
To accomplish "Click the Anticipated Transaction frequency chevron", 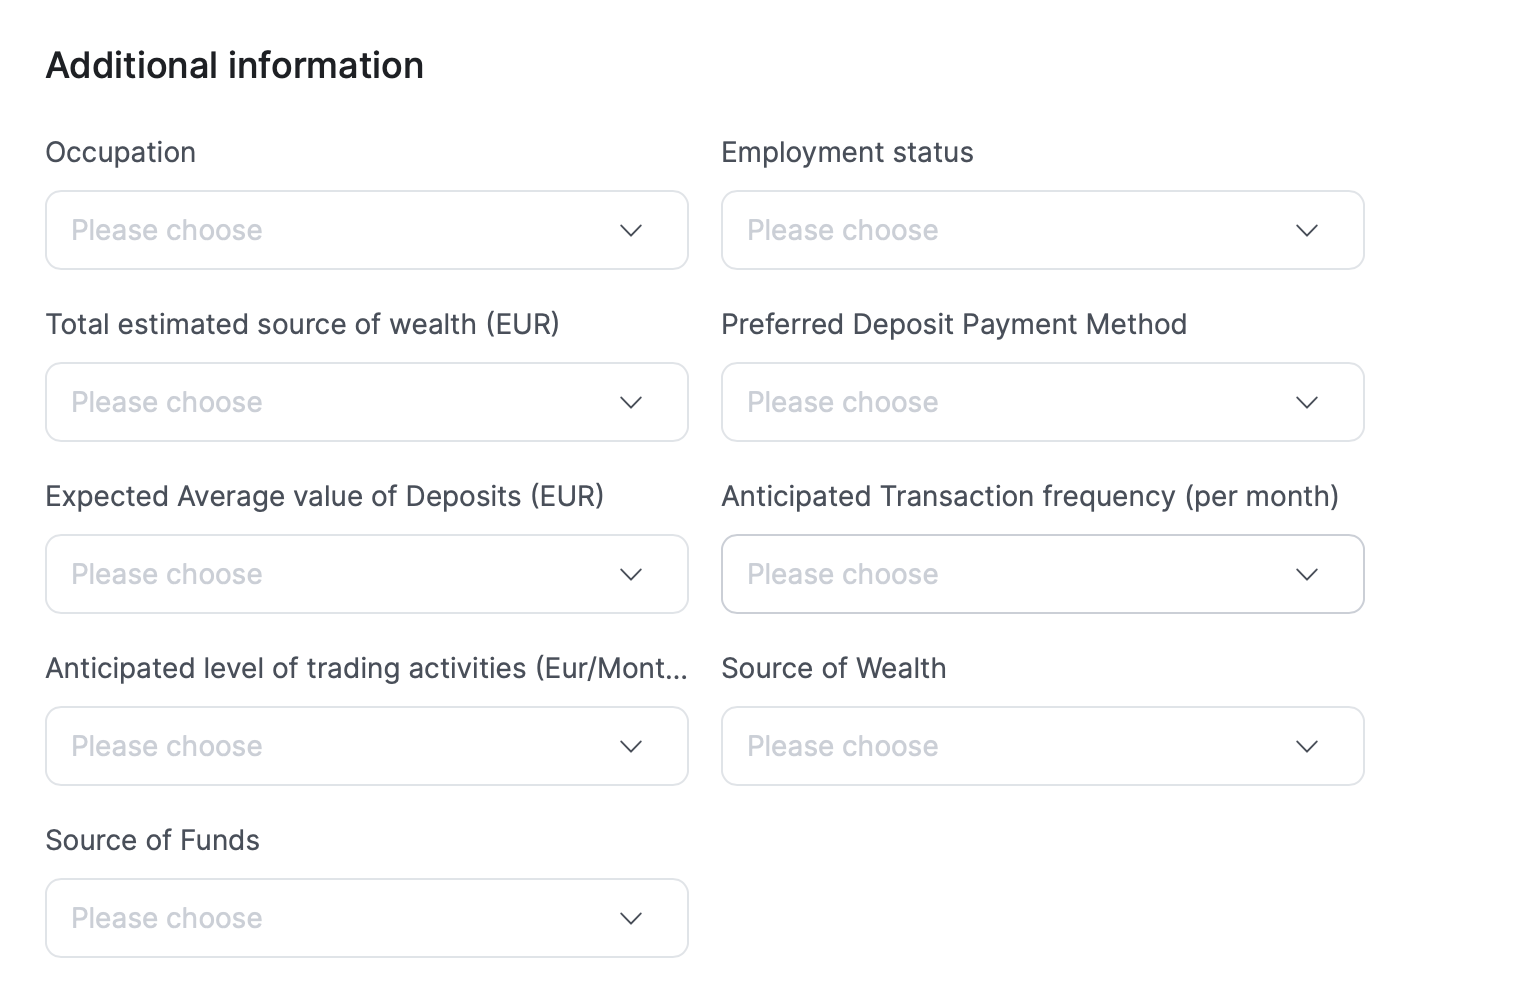I will point(1307,574).
